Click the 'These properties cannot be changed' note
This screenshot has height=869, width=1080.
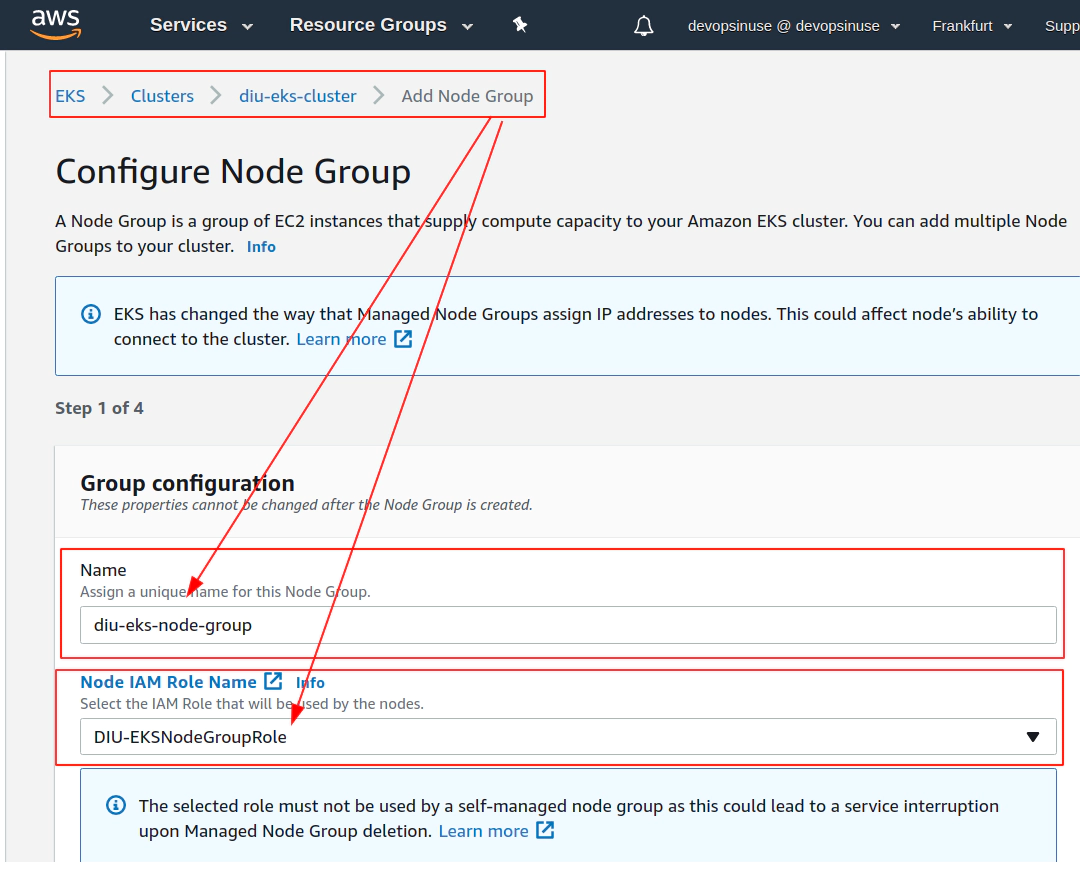click(307, 505)
